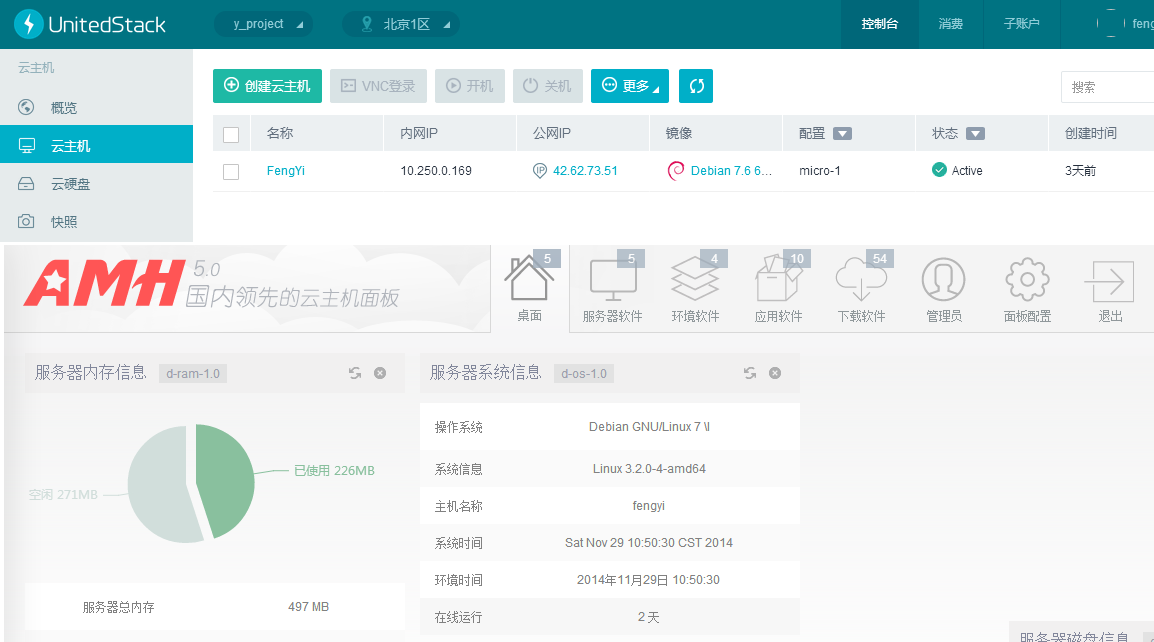1154x642 pixels.
Task: Check the FengYi instance checkbox
Action: [x=231, y=171]
